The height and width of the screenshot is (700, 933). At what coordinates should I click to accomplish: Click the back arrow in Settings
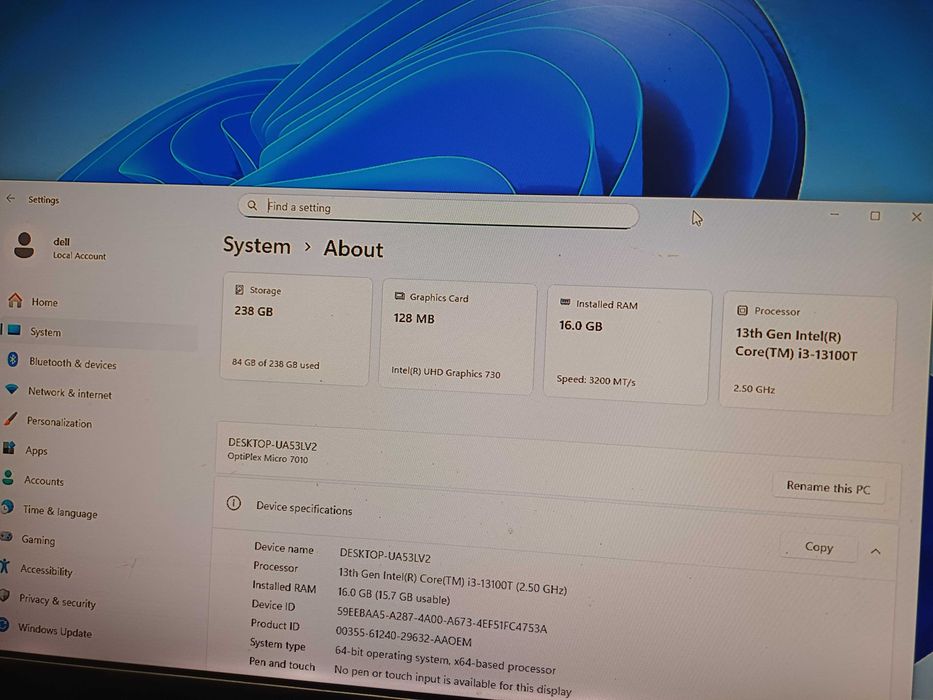[11, 198]
